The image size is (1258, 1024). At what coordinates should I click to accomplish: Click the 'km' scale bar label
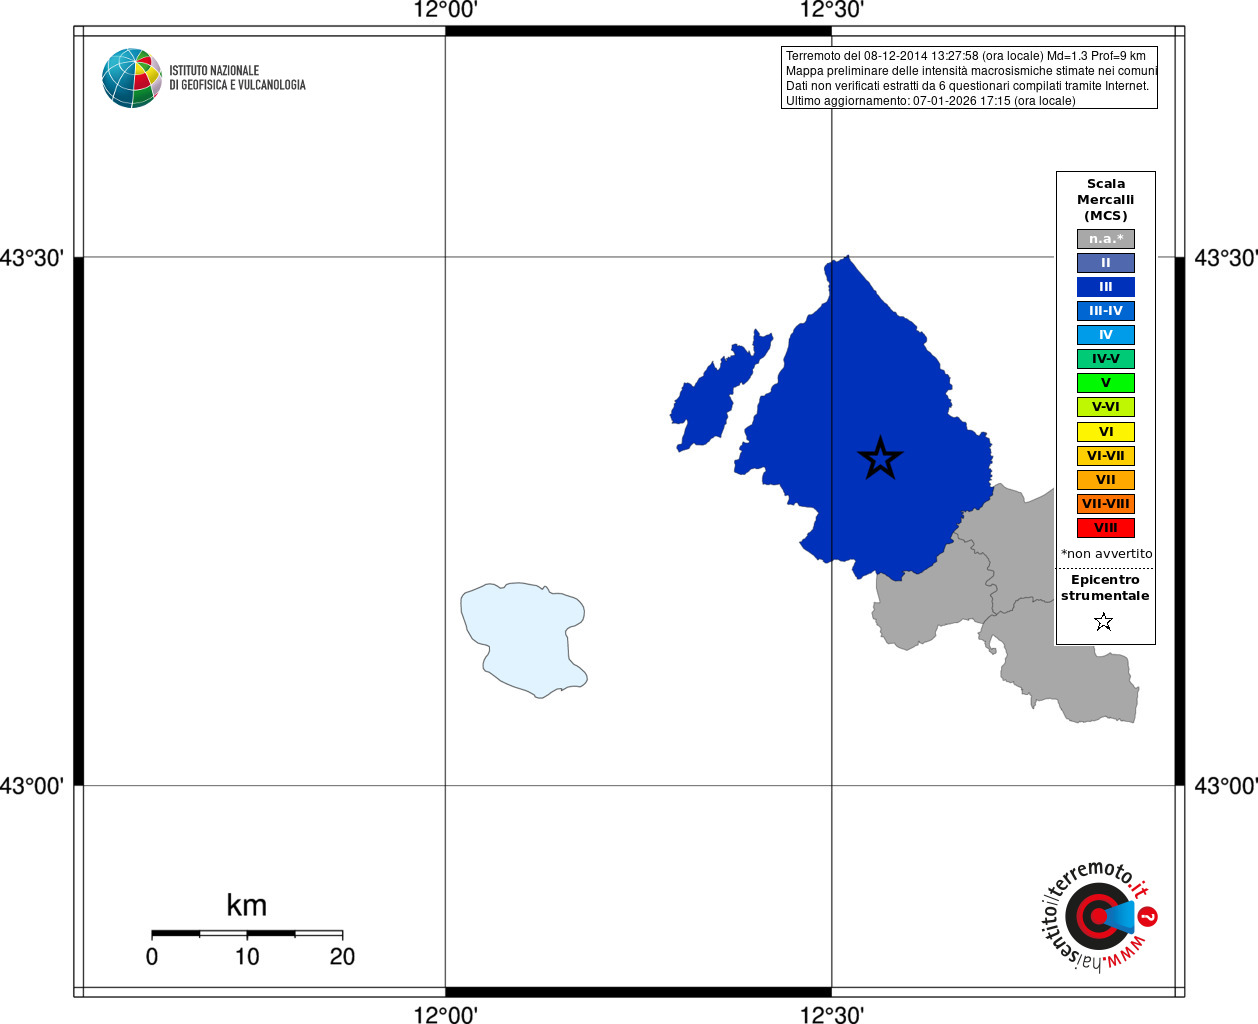click(x=247, y=905)
